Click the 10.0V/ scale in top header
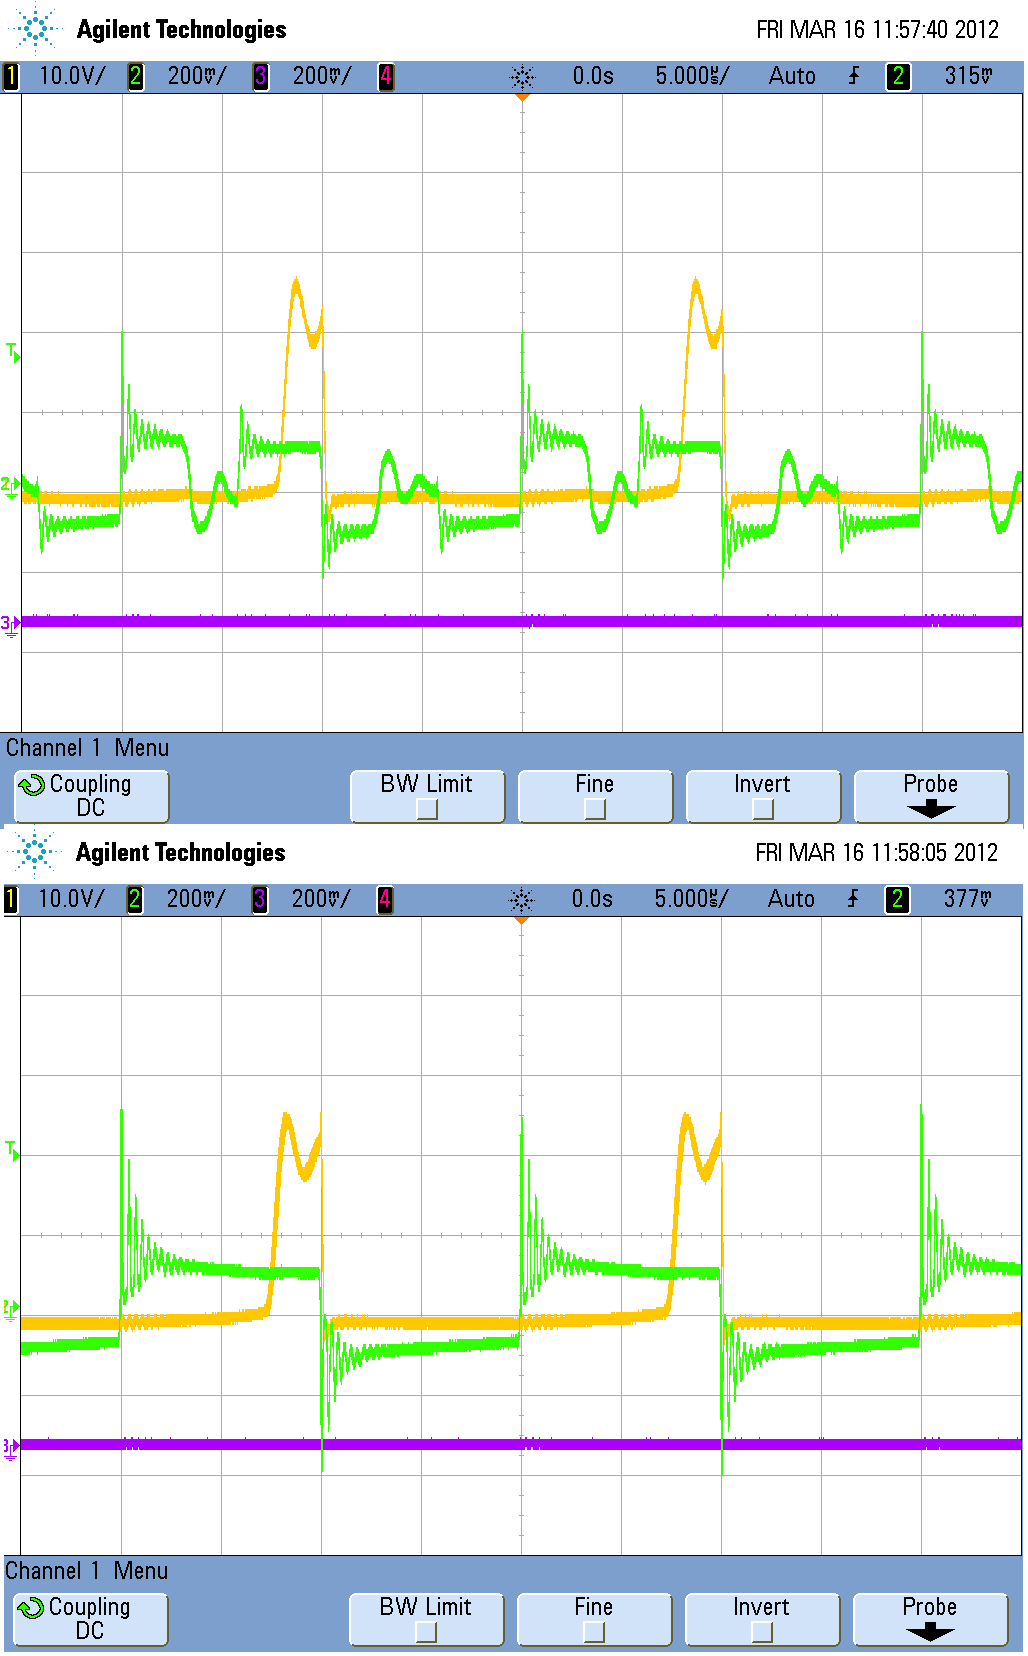The image size is (1028, 1656). [72, 76]
